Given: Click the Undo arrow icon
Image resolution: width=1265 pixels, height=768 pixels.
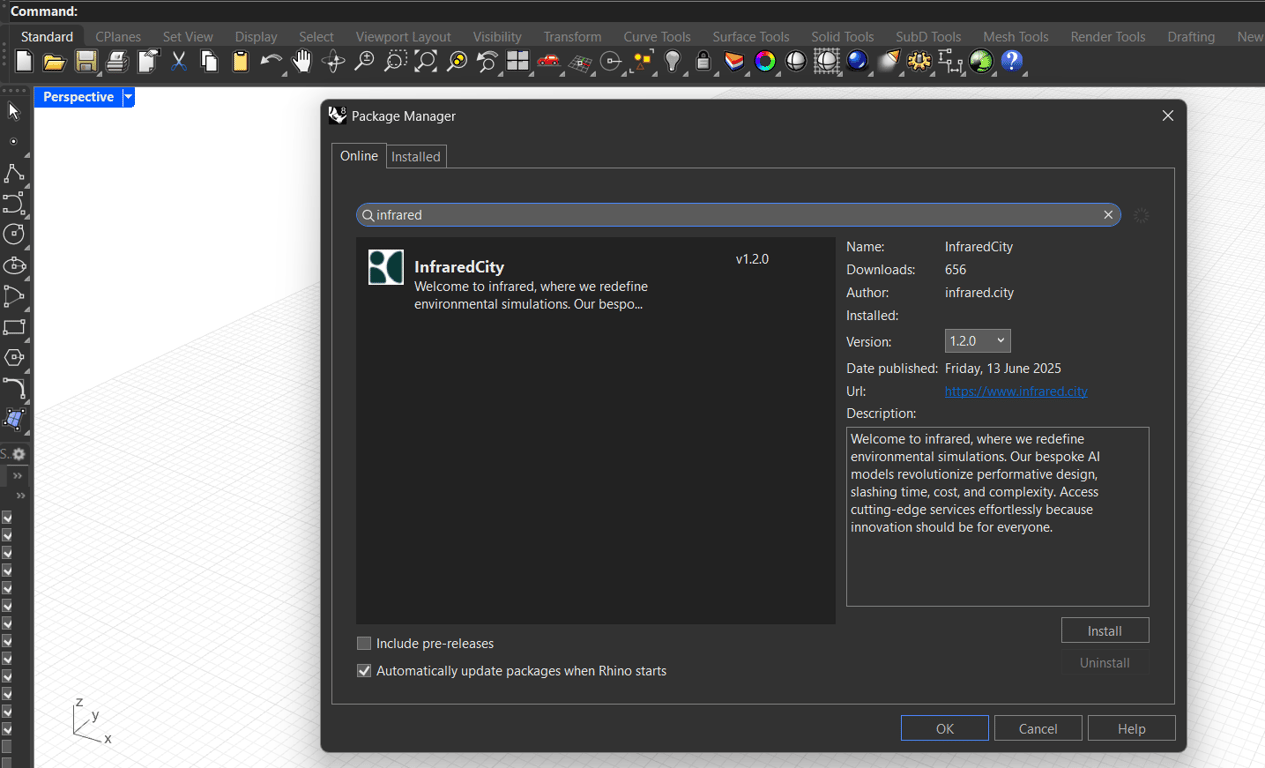Looking at the screenshot, I should pyautogui.click(x=271, y=62).
